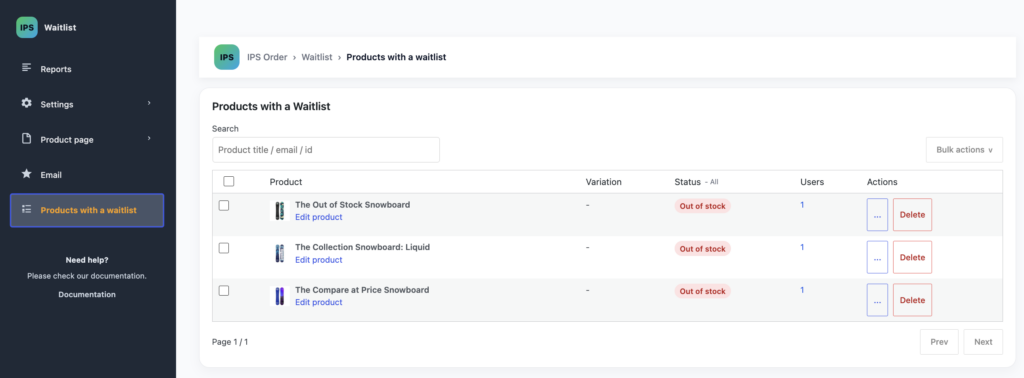
Task: Open more actions for Collection Snowboard: Liquid
Action: pos(877,257)
